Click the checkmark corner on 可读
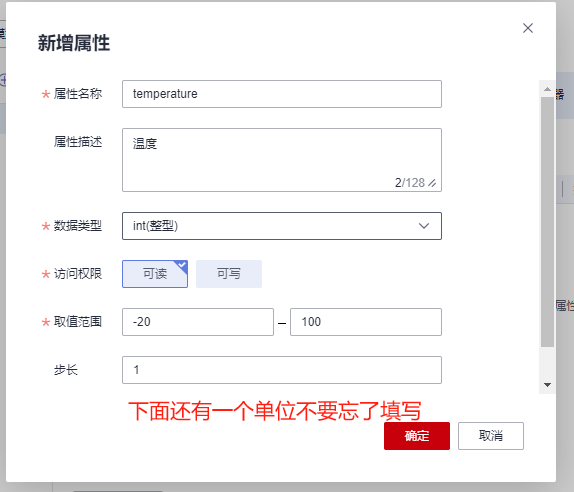This screenshot has height=492, width=574. point(182,265)
